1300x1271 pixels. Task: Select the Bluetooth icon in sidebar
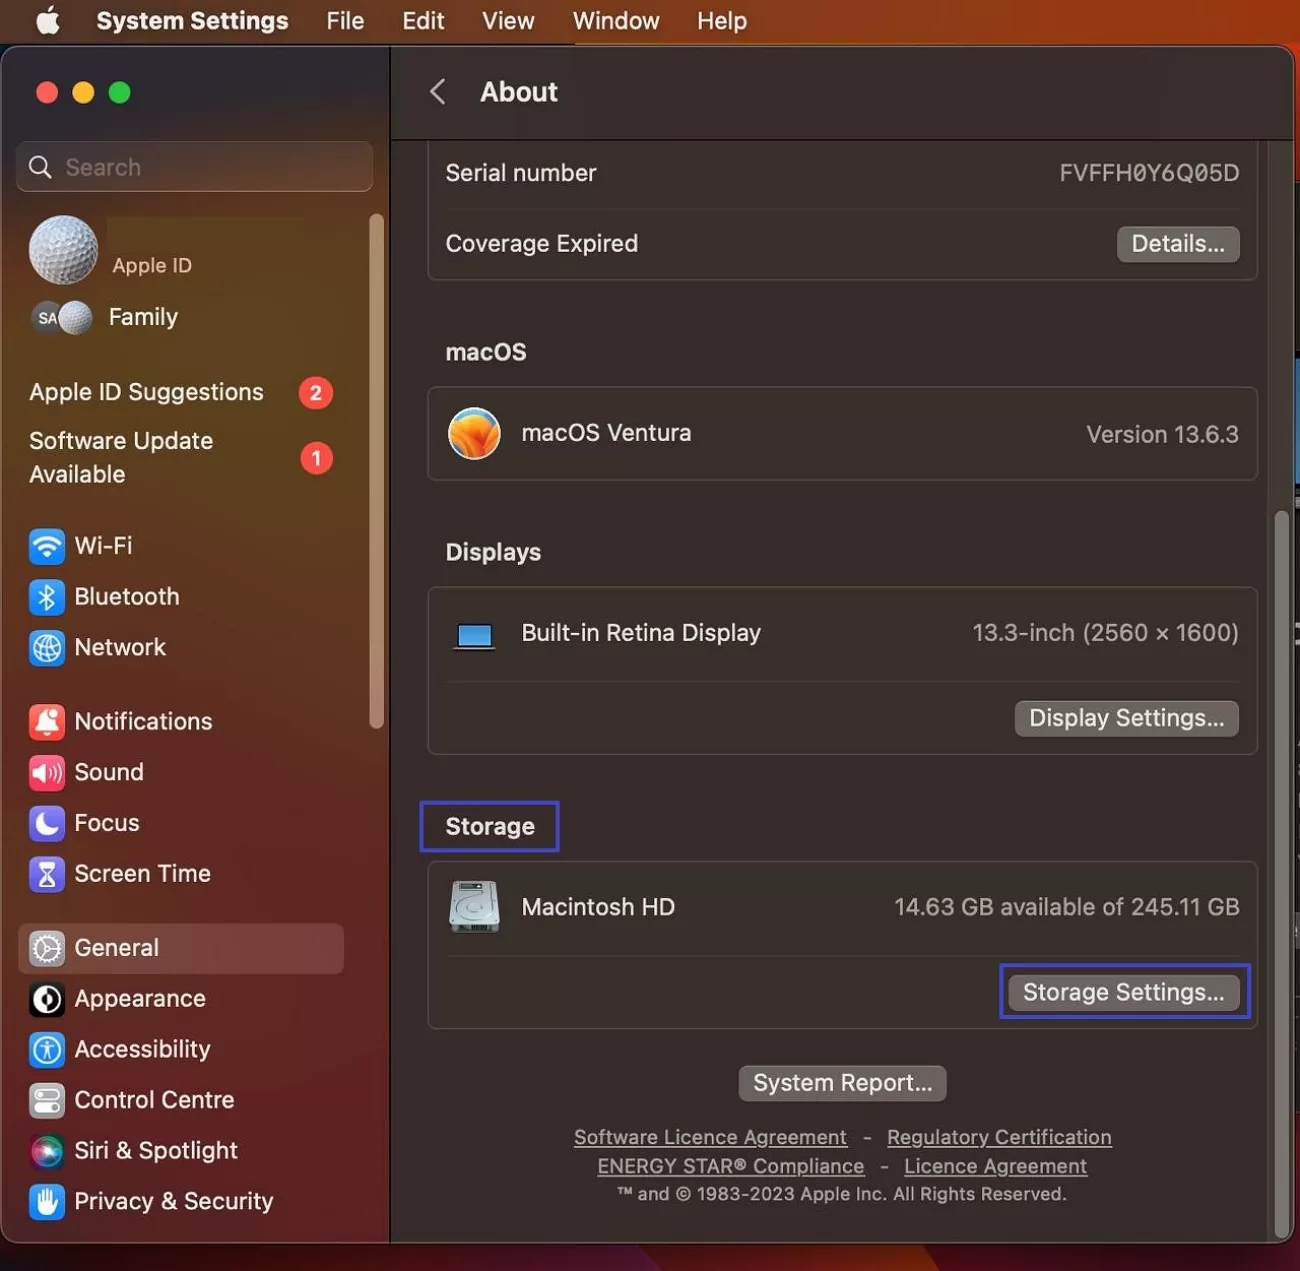point(47,597)
